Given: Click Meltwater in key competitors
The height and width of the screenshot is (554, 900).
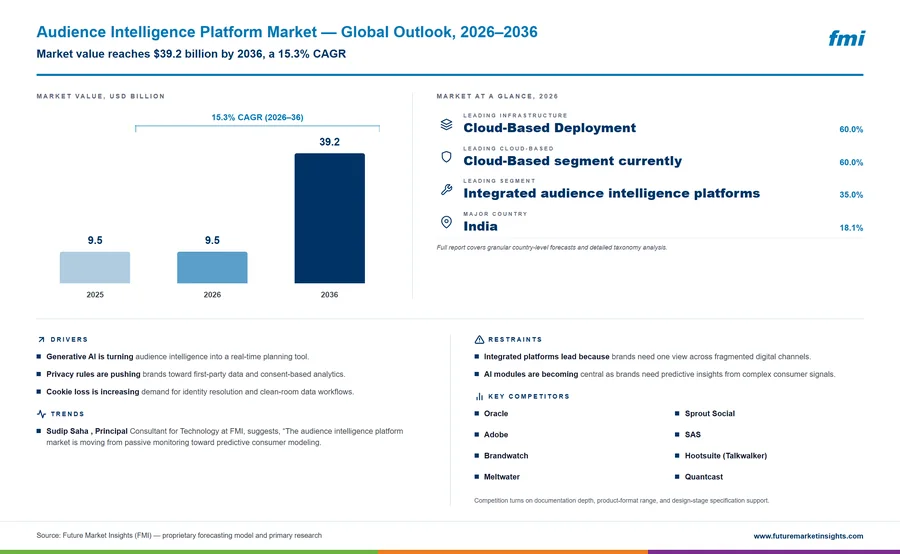Looking at the screenshot, I should click(502, 477).
